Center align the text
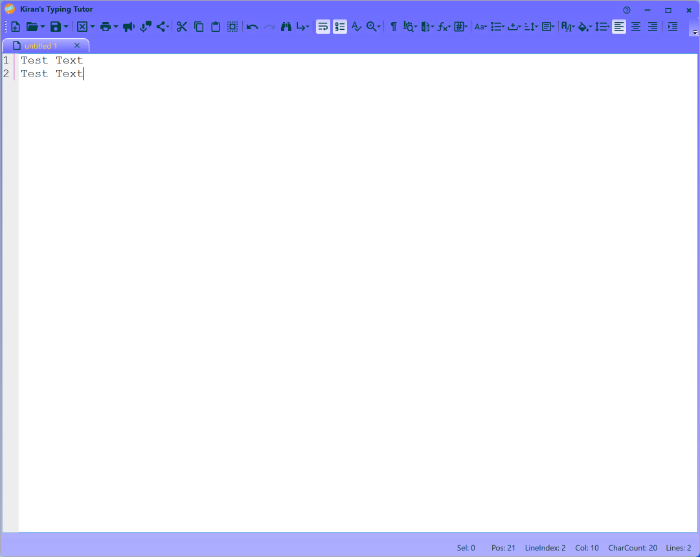The height and width of the screenshot is (557, 700). coord(636,27)
